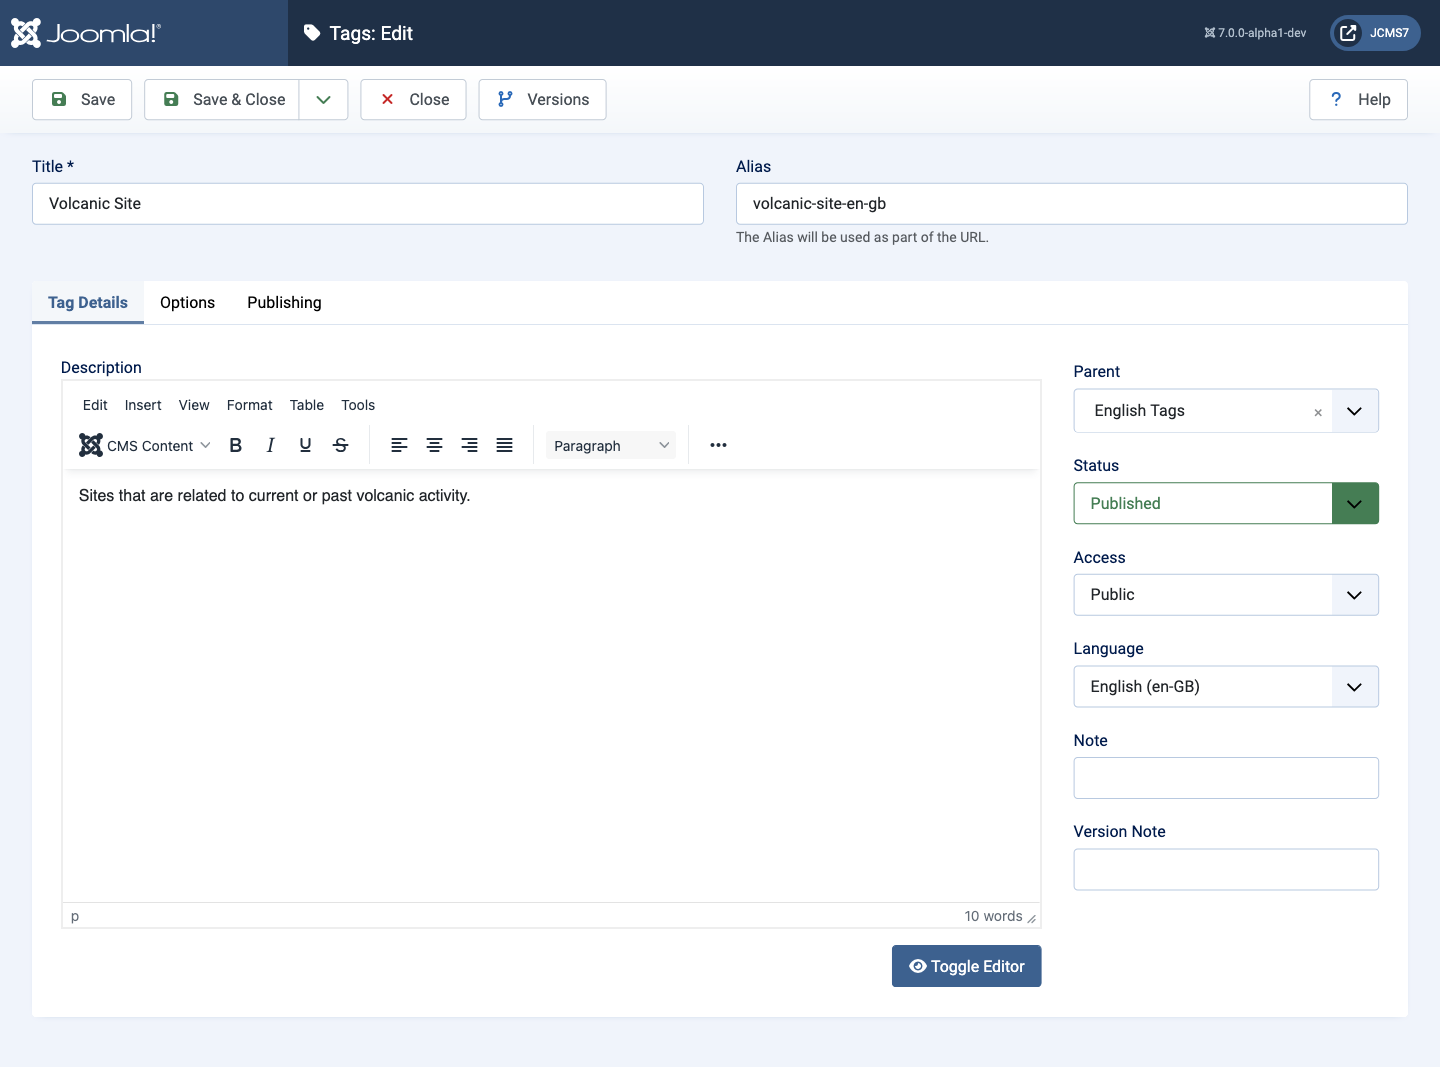This screenshot has width=1440, height=1067.
Task: Click the Title field Volcanic Site
Action: tap(368, 204)
